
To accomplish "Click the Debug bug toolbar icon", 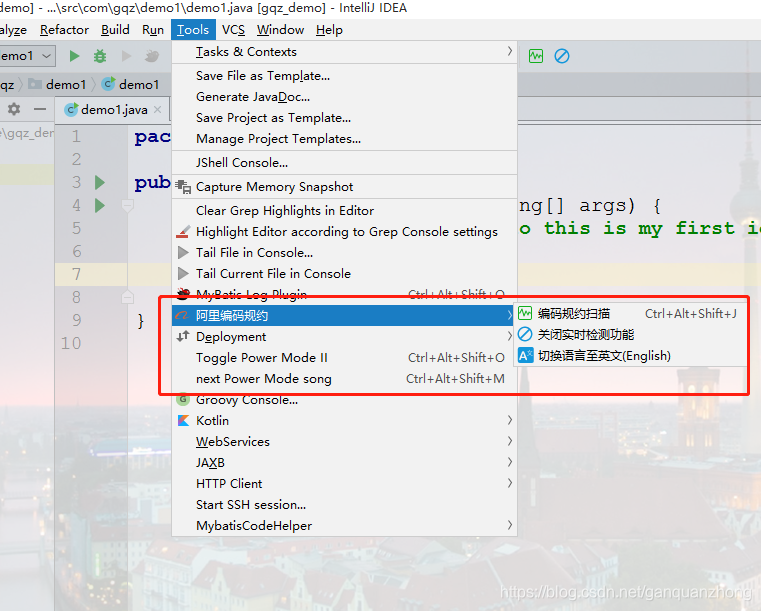I will pyautogui.click(x=100, y=56).
